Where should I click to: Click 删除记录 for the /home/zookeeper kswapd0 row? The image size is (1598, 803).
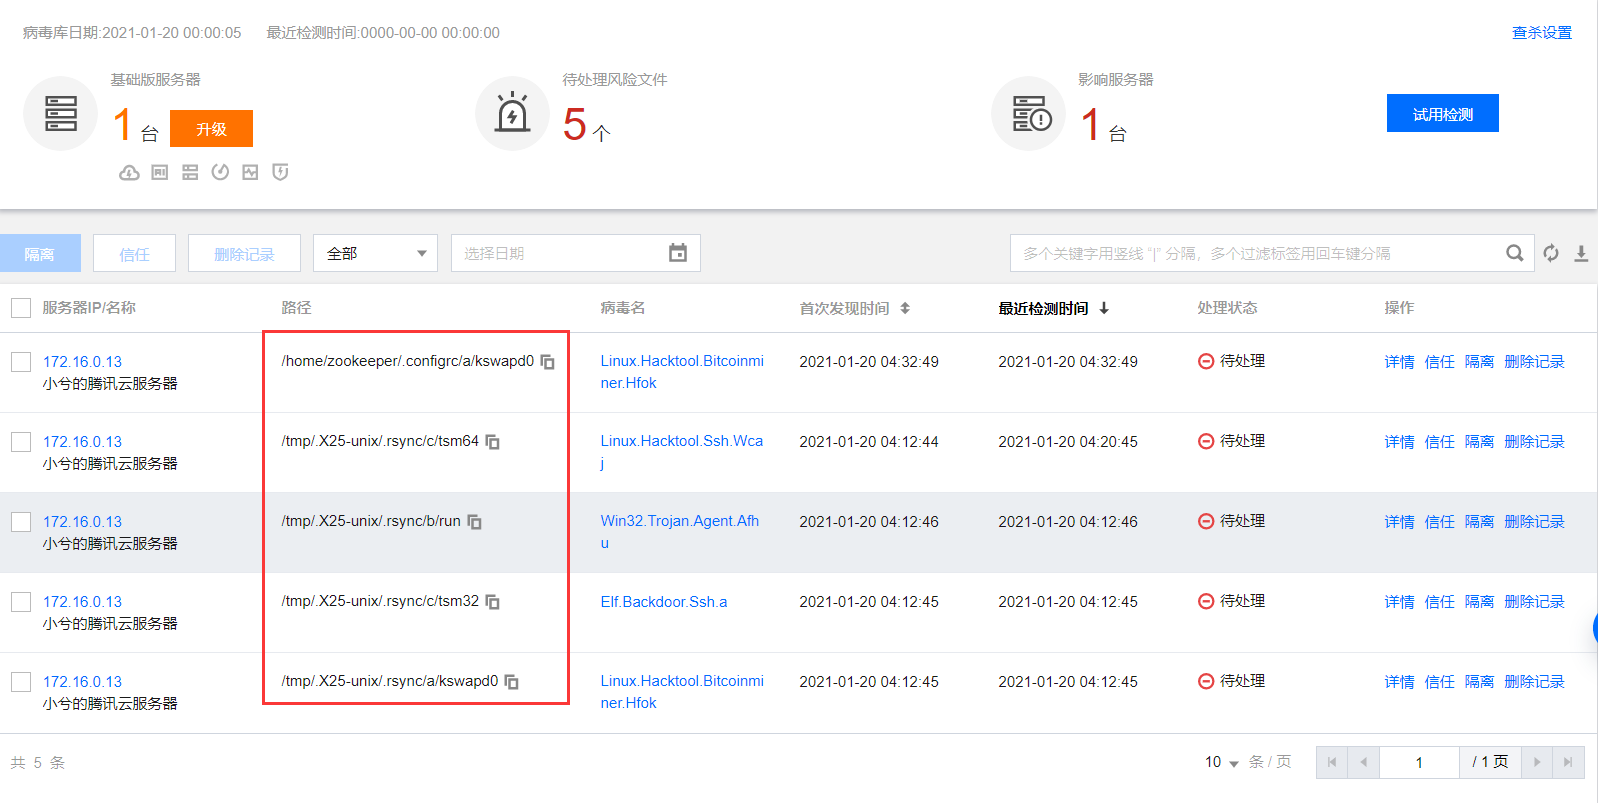(1534, 362)
